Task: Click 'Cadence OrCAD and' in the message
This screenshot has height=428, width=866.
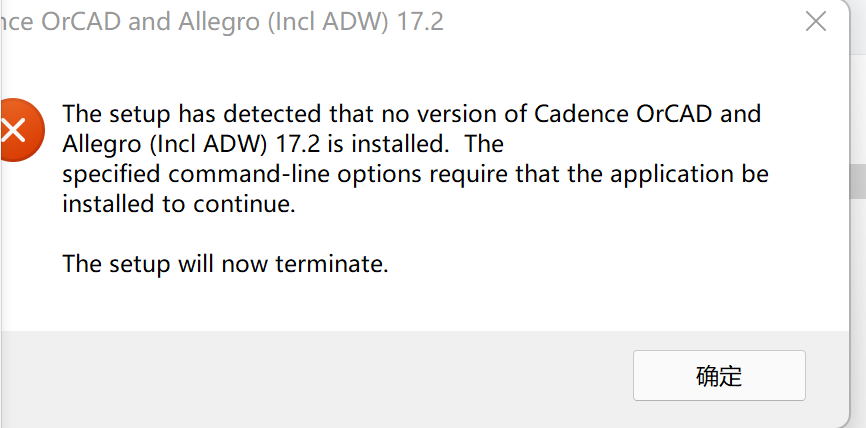Action: click(x=648, y=114)
